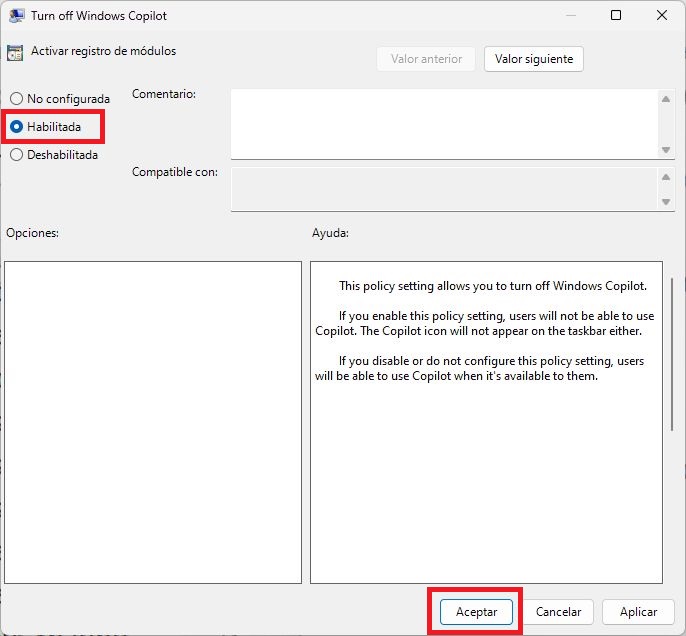Image resolution: width=686 pixels, height=636 pixels.
Task: Click the 'Comentario:' label
Action: tap(164, 94)
